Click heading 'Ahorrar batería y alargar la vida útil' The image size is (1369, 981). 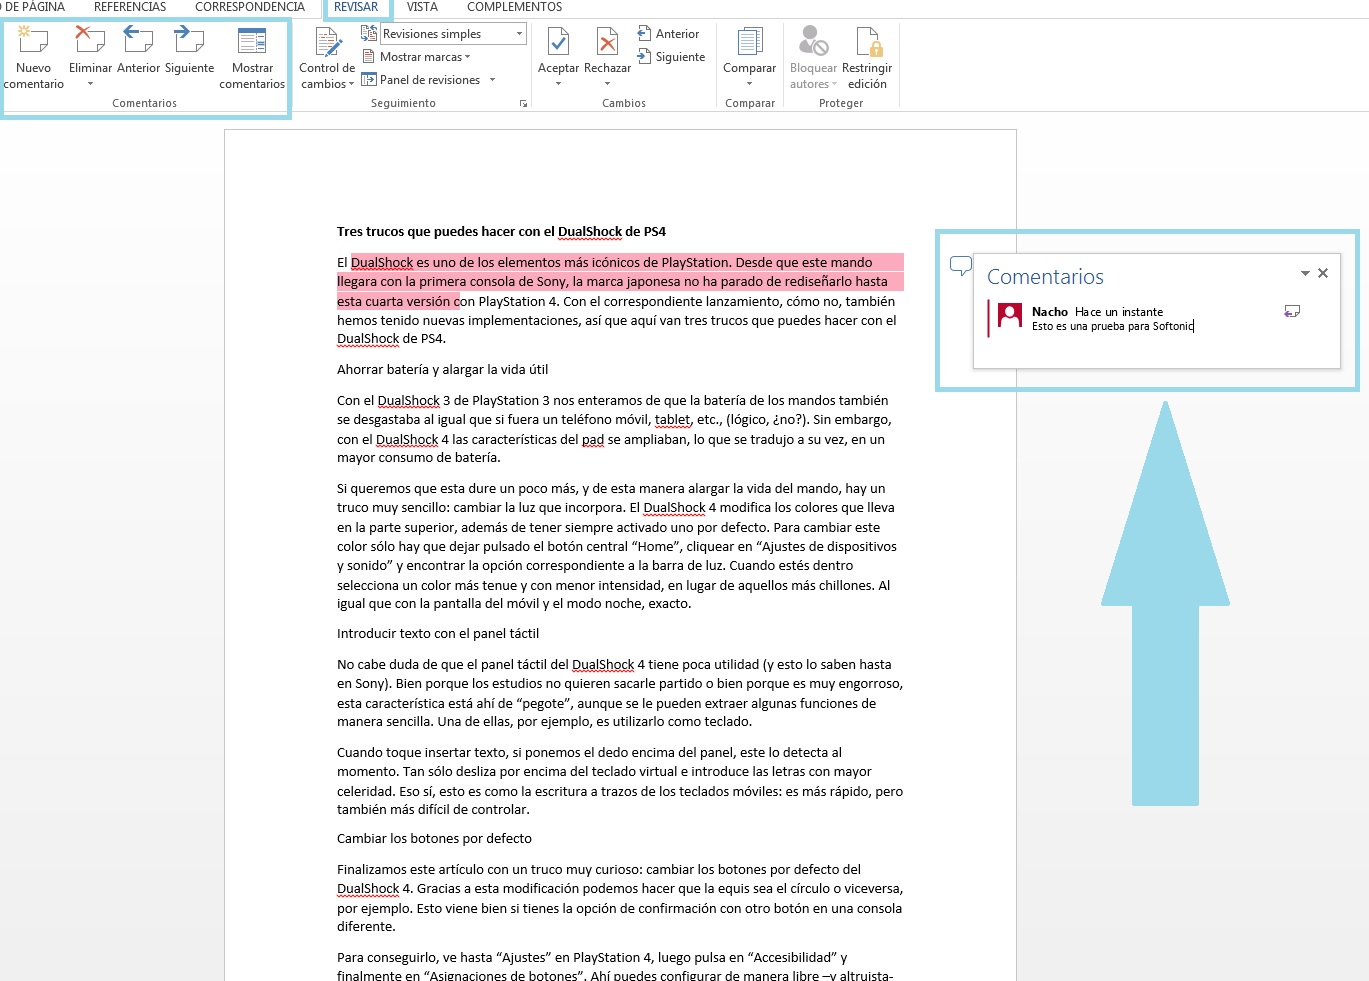pos(442,369)
